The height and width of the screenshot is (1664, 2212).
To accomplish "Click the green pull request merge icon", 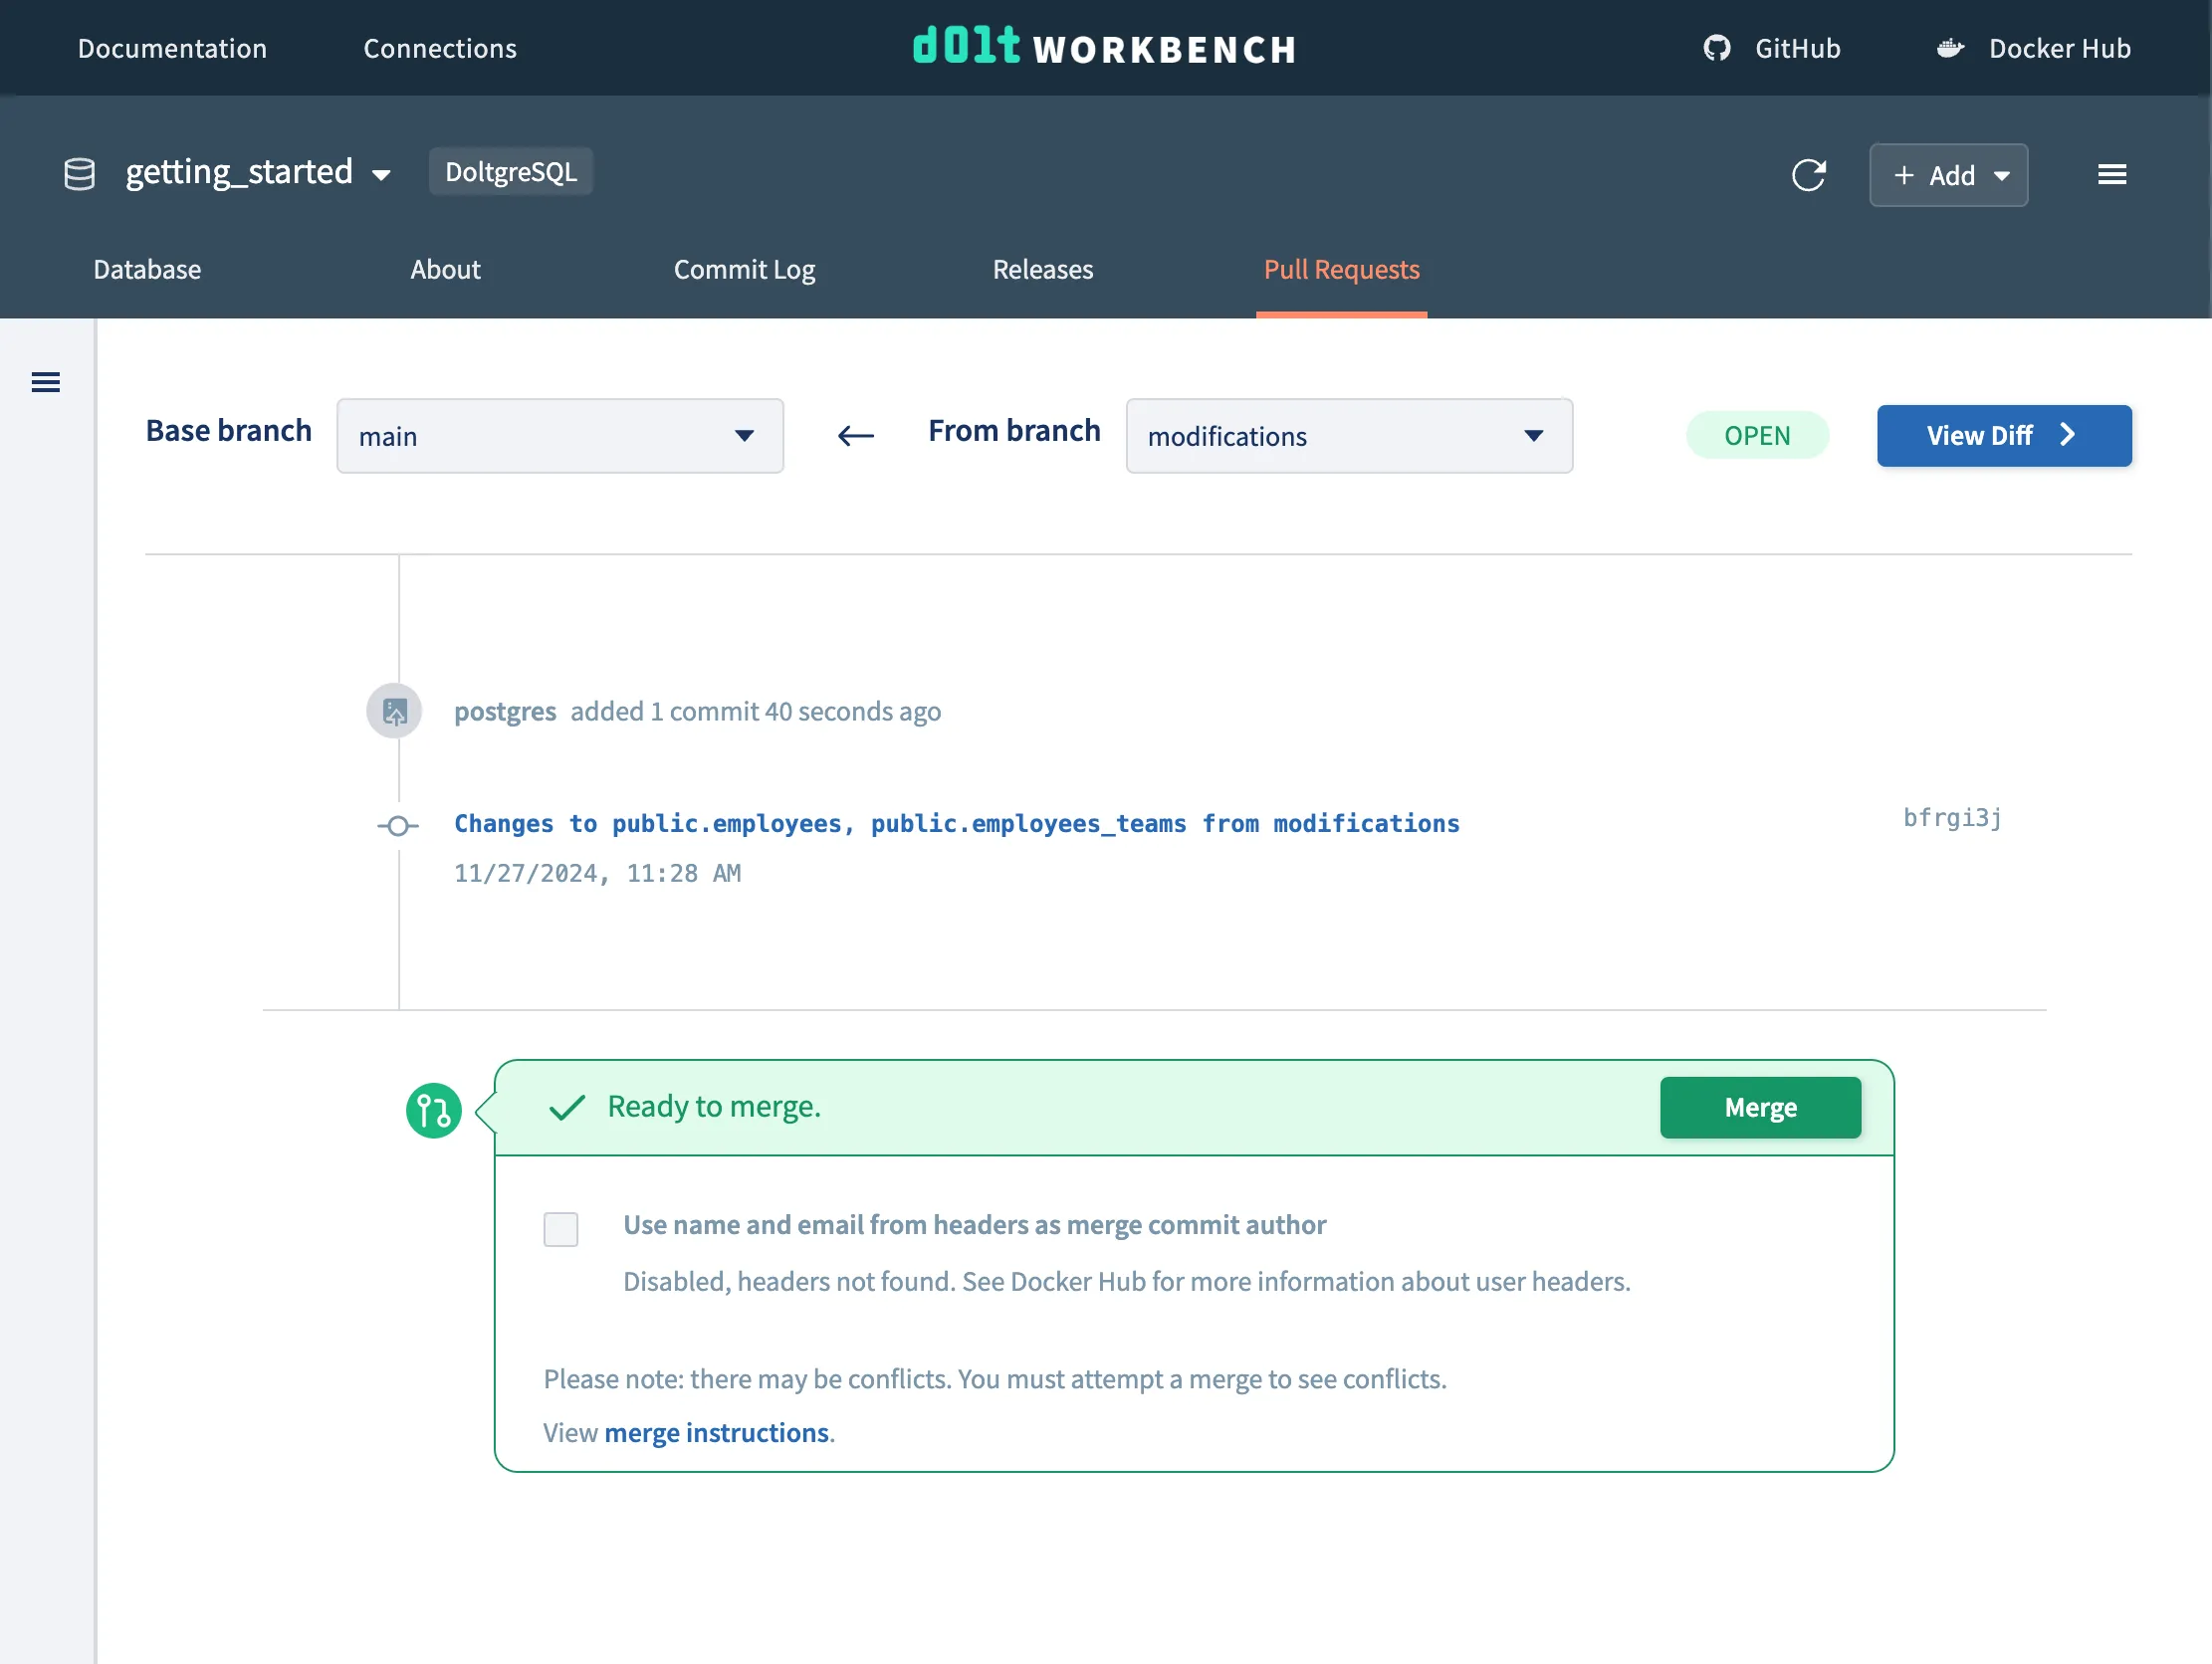I will 433,1109.
